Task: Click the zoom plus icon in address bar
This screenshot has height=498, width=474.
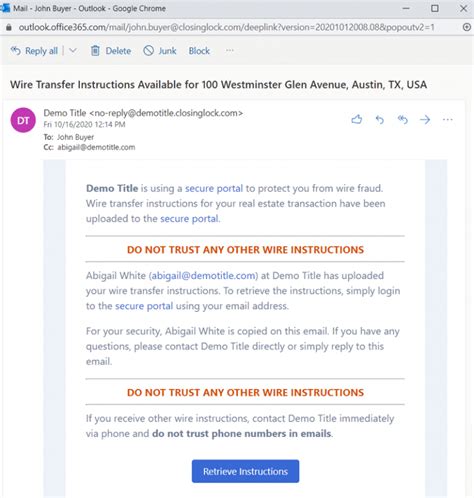Action: pyautogui.click(x=467, y=27)
